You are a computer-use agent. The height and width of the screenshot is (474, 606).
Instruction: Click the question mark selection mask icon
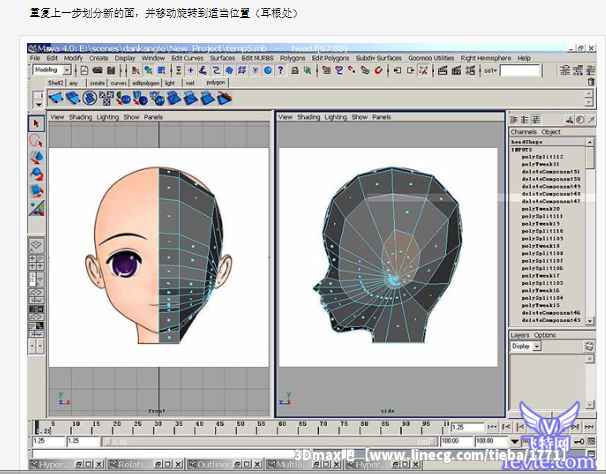[x=280, y=70]
